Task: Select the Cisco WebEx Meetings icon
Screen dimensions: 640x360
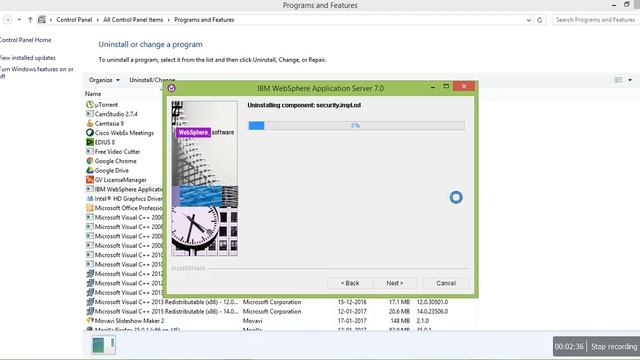Action: (90, 133)
